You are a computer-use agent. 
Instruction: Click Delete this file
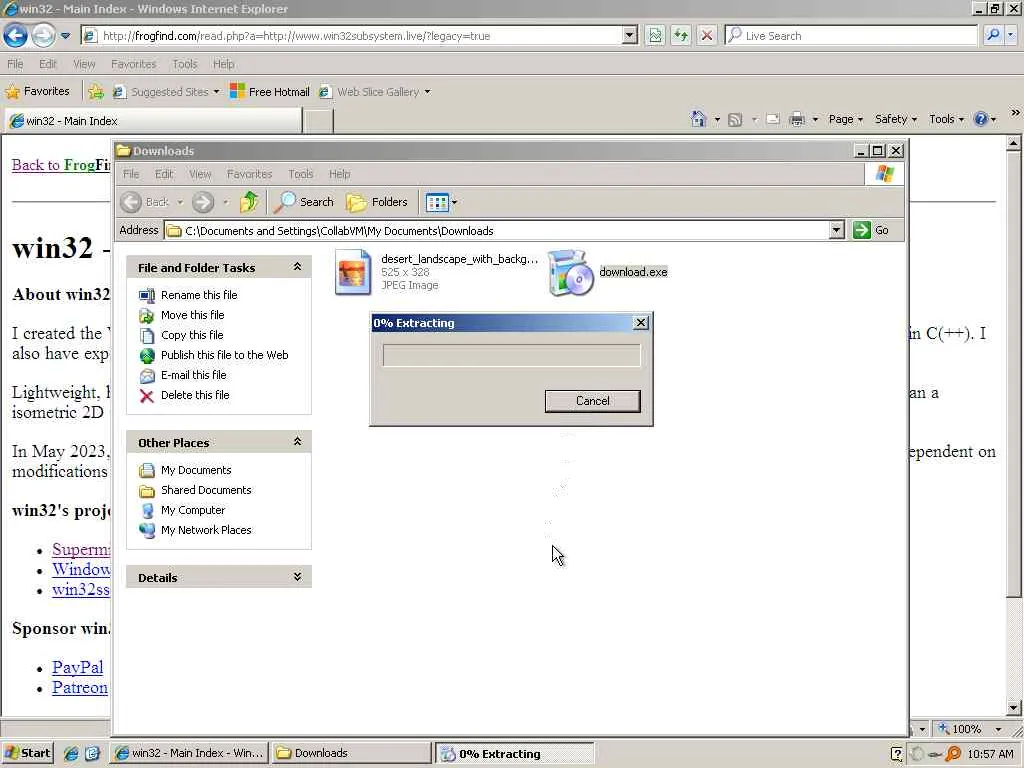[195, 395]
